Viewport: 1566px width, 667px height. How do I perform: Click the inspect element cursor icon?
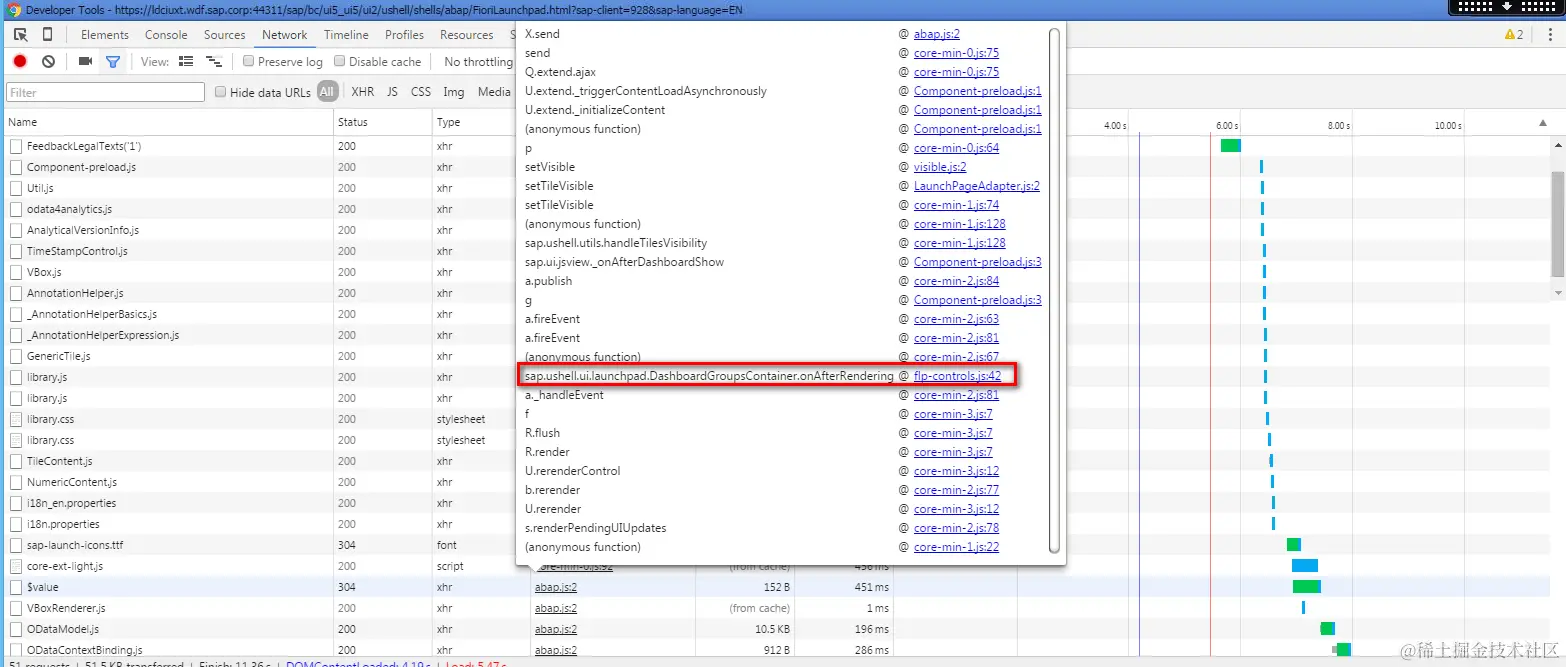(21, 35)
